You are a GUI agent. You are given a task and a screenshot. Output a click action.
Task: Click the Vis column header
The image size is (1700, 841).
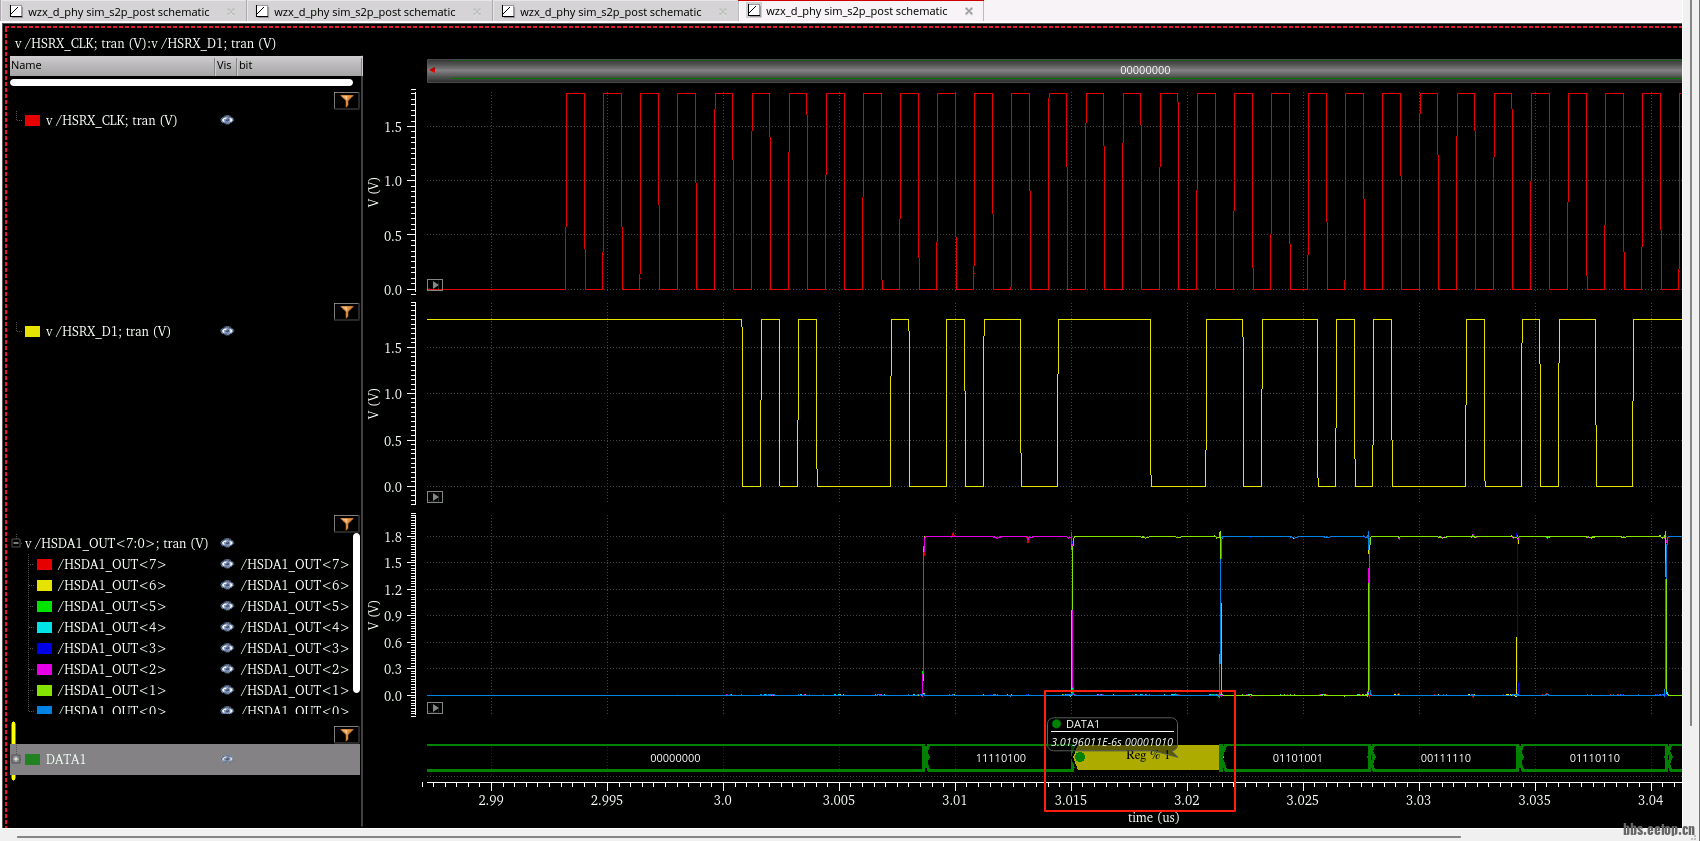coord(225,65)
